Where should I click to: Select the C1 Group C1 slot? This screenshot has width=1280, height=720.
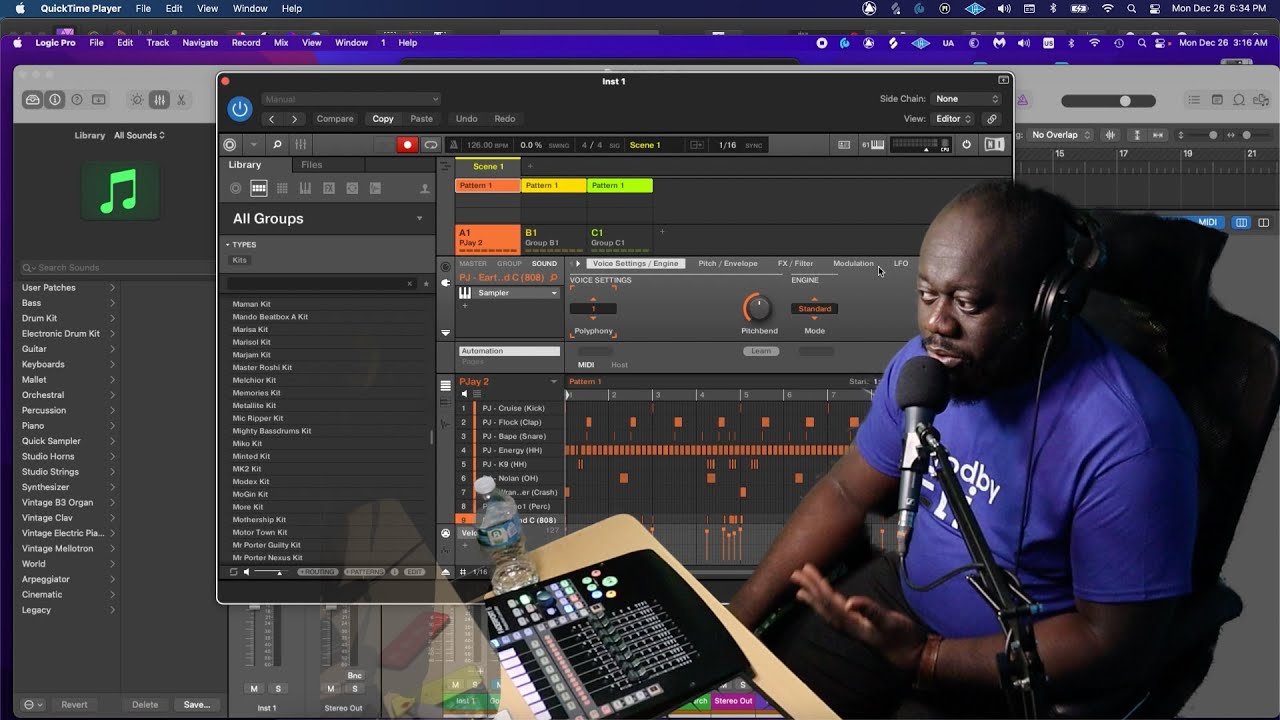[x=620, y=238]
